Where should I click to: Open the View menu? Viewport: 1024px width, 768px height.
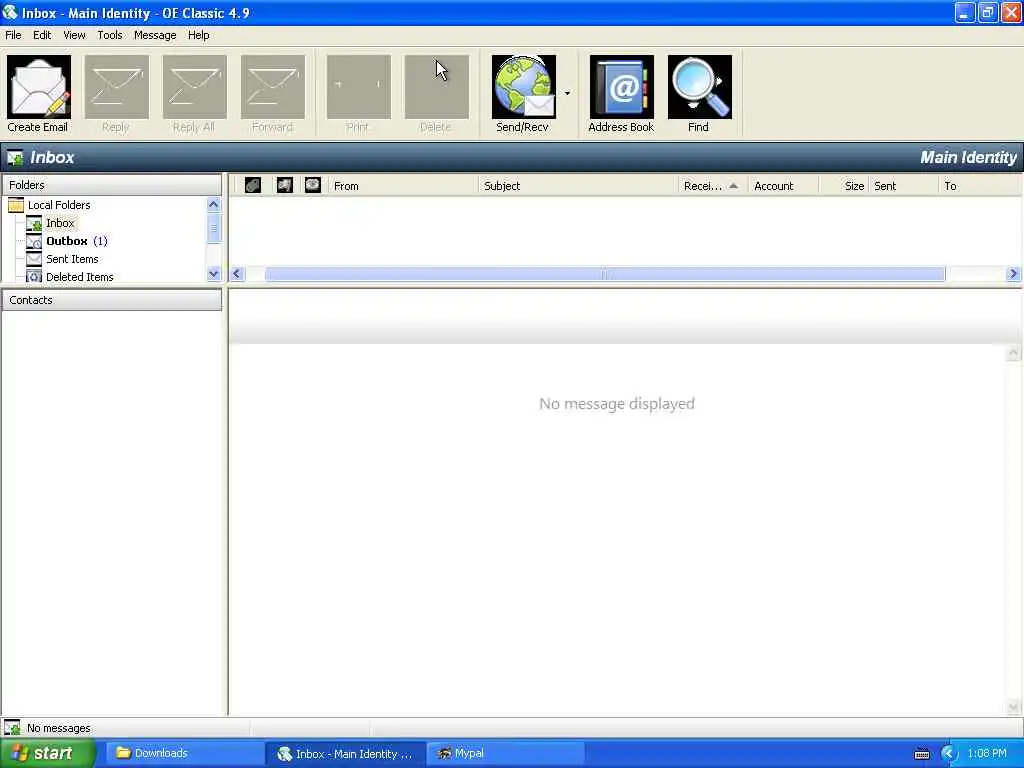[74, 35]
